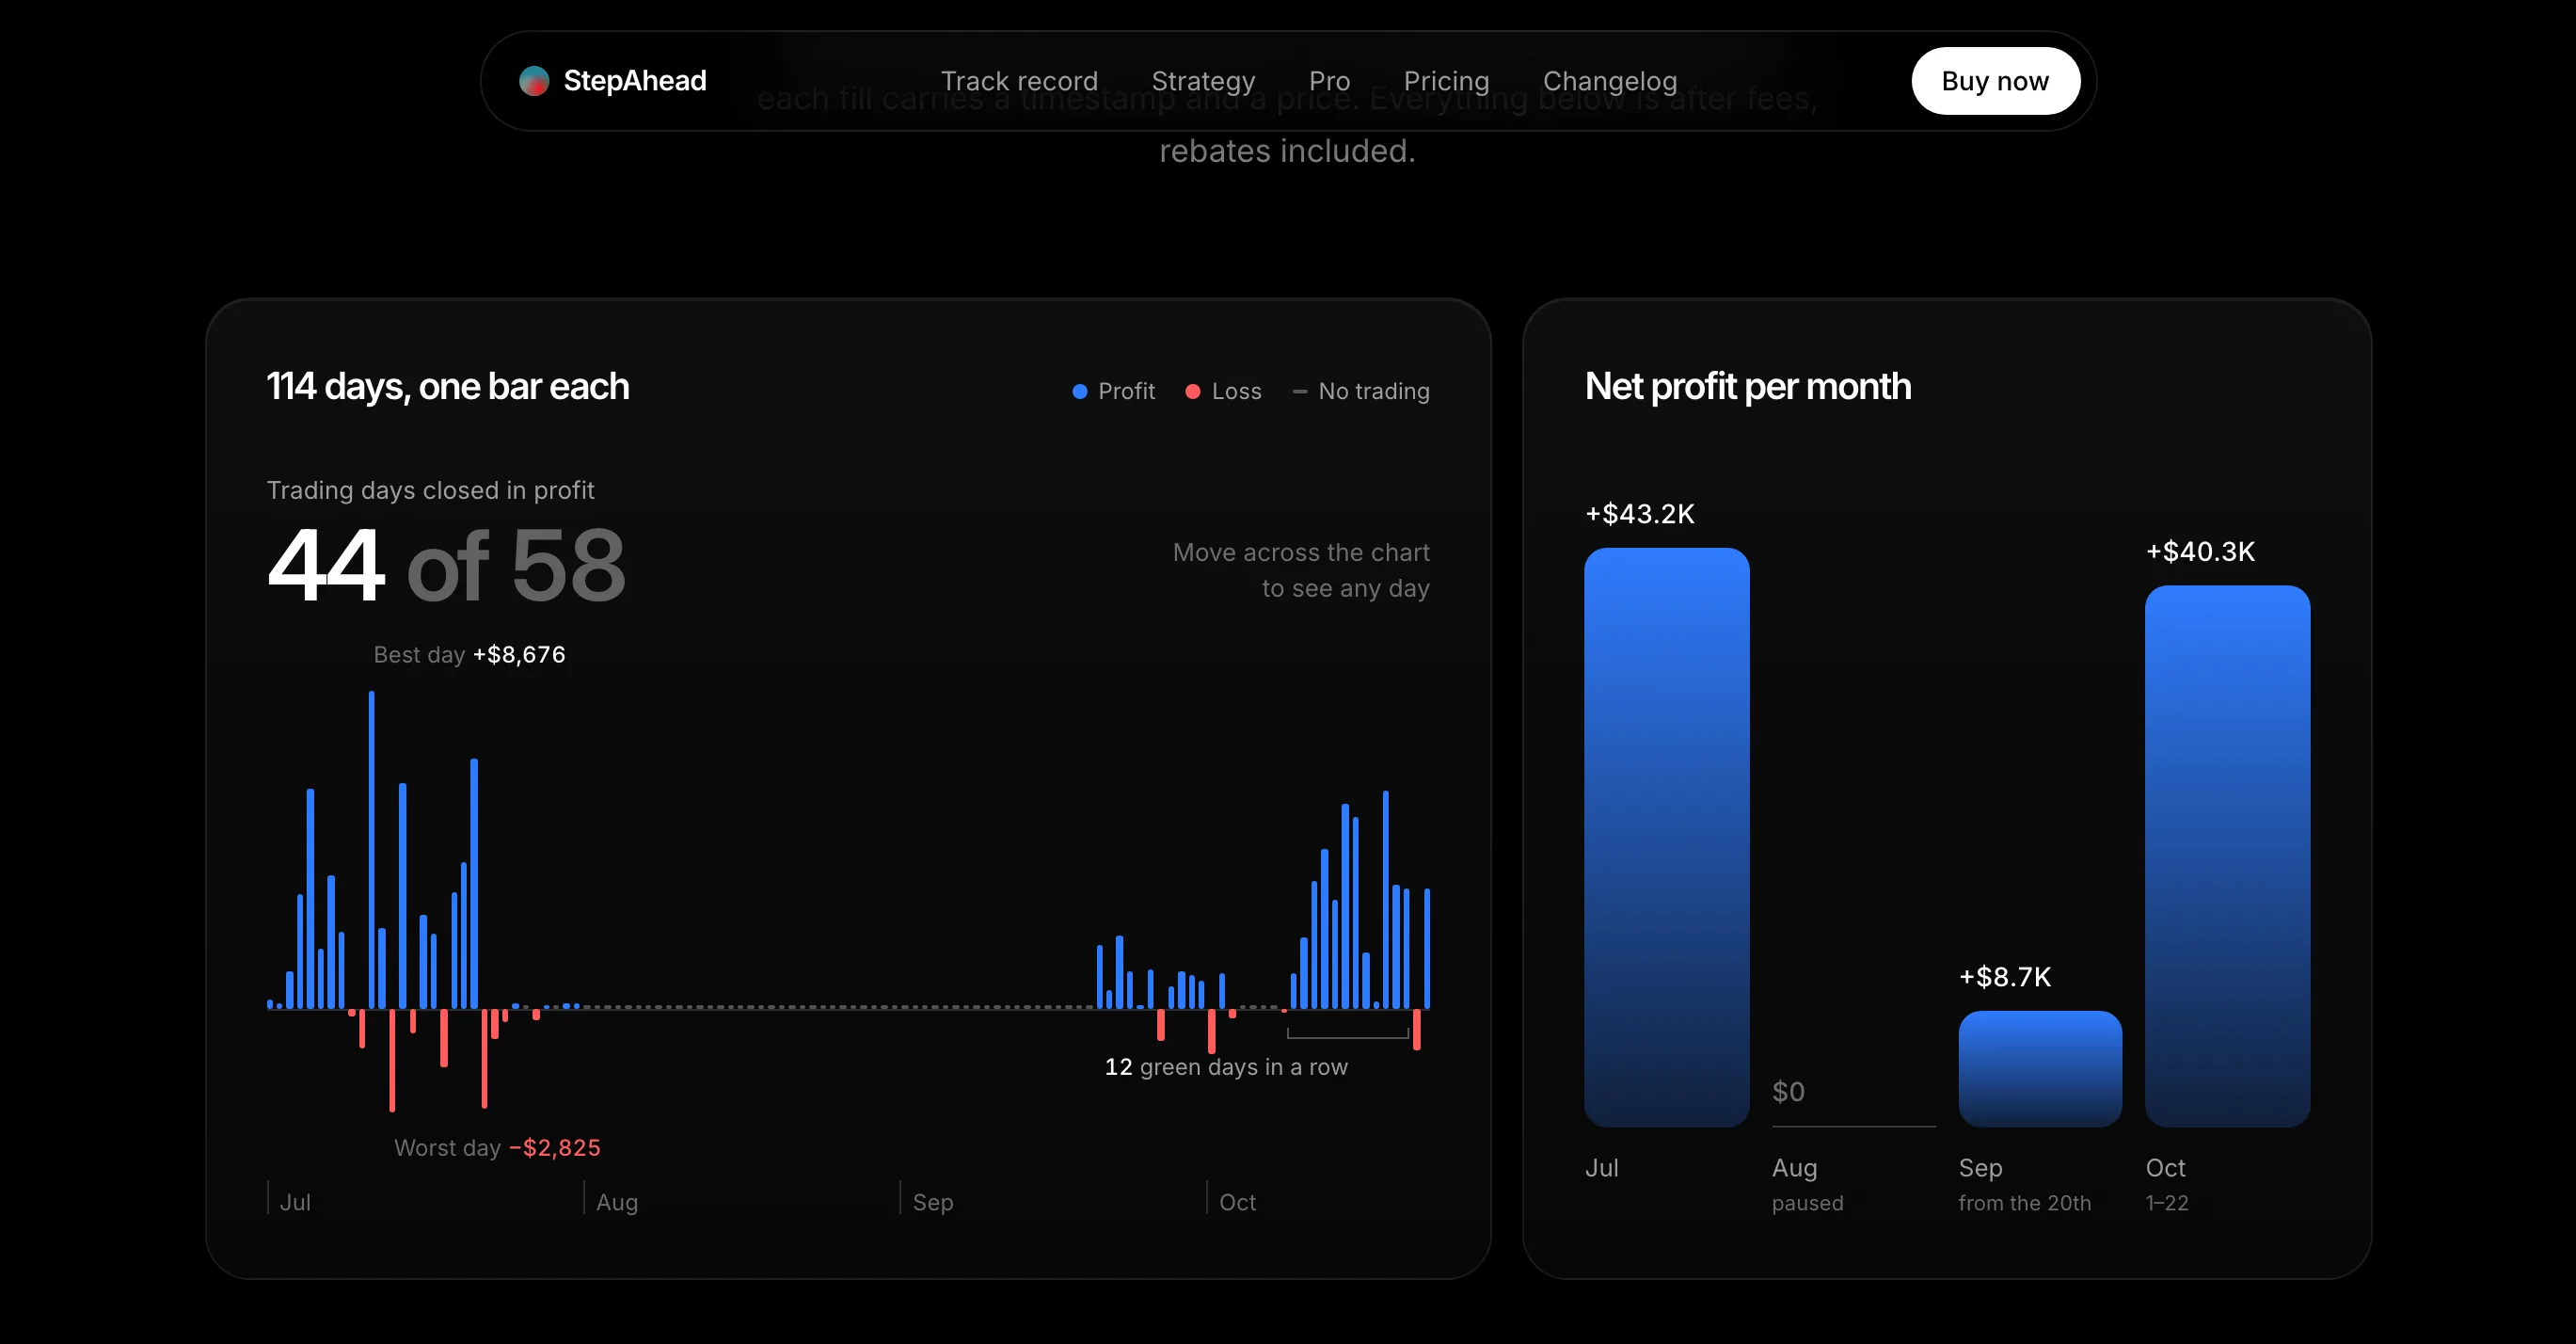Click the '+$40.3K' value label

2200,552
